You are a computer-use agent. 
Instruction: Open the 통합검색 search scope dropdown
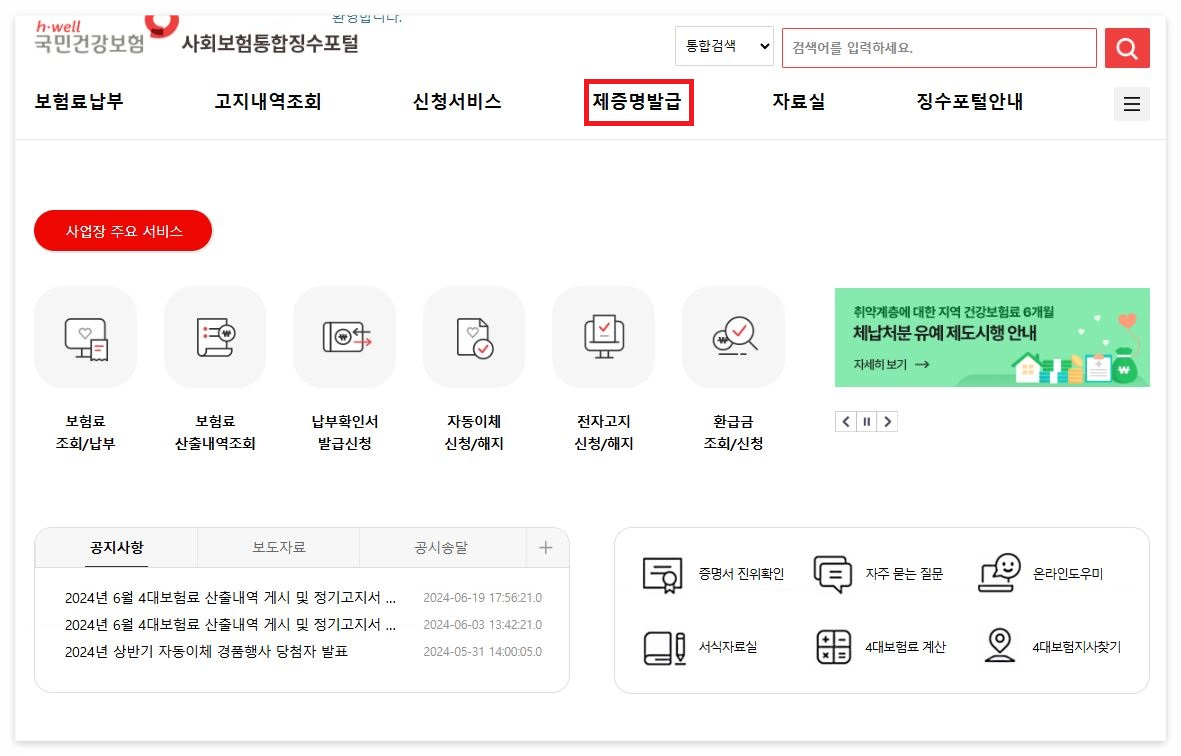click(723, 47)
